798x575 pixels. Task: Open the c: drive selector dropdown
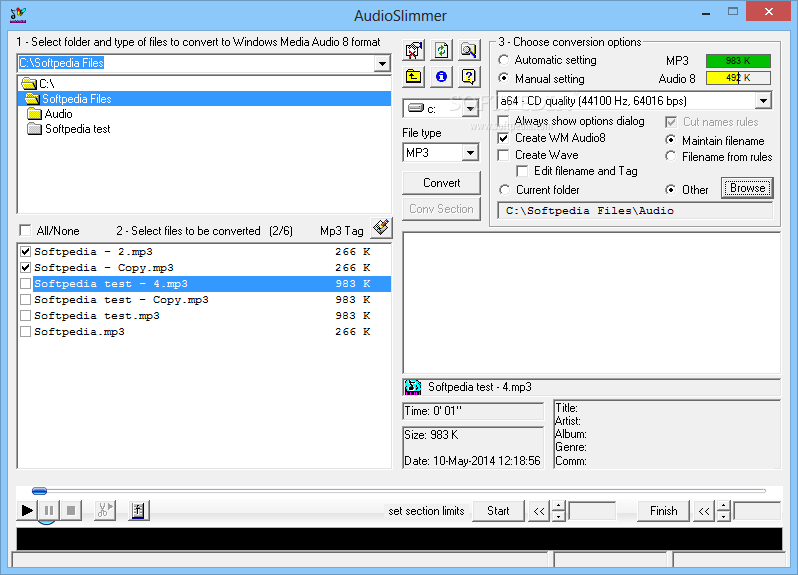pos(470,108)
